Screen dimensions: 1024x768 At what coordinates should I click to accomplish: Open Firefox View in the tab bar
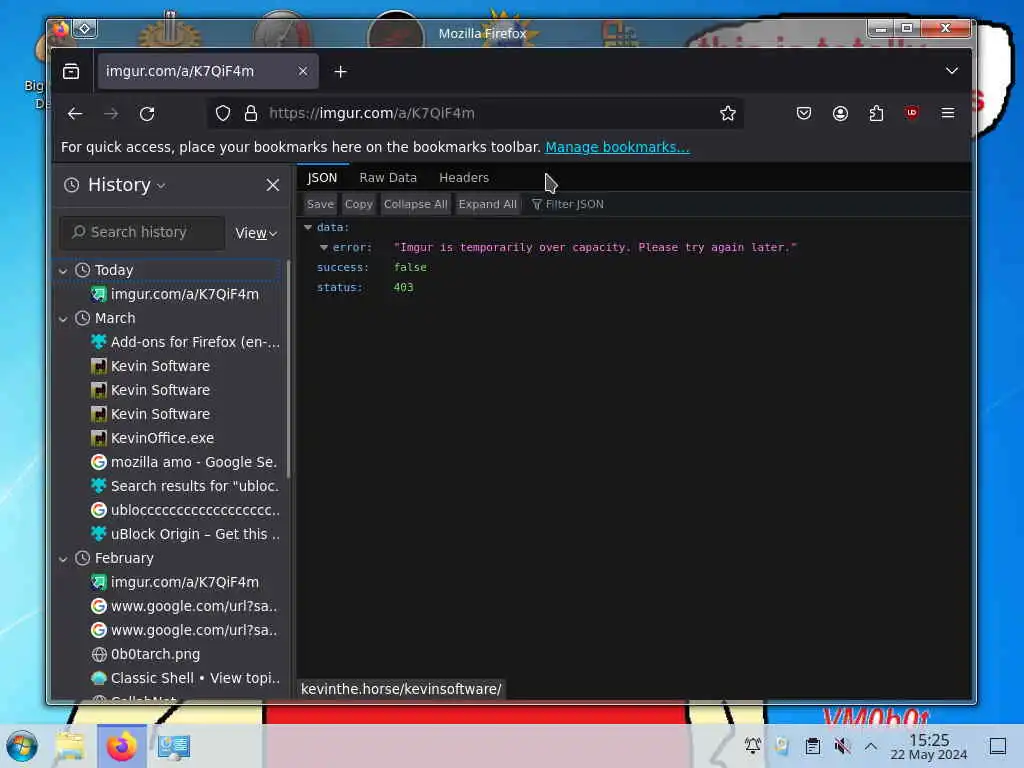[71, 71]
